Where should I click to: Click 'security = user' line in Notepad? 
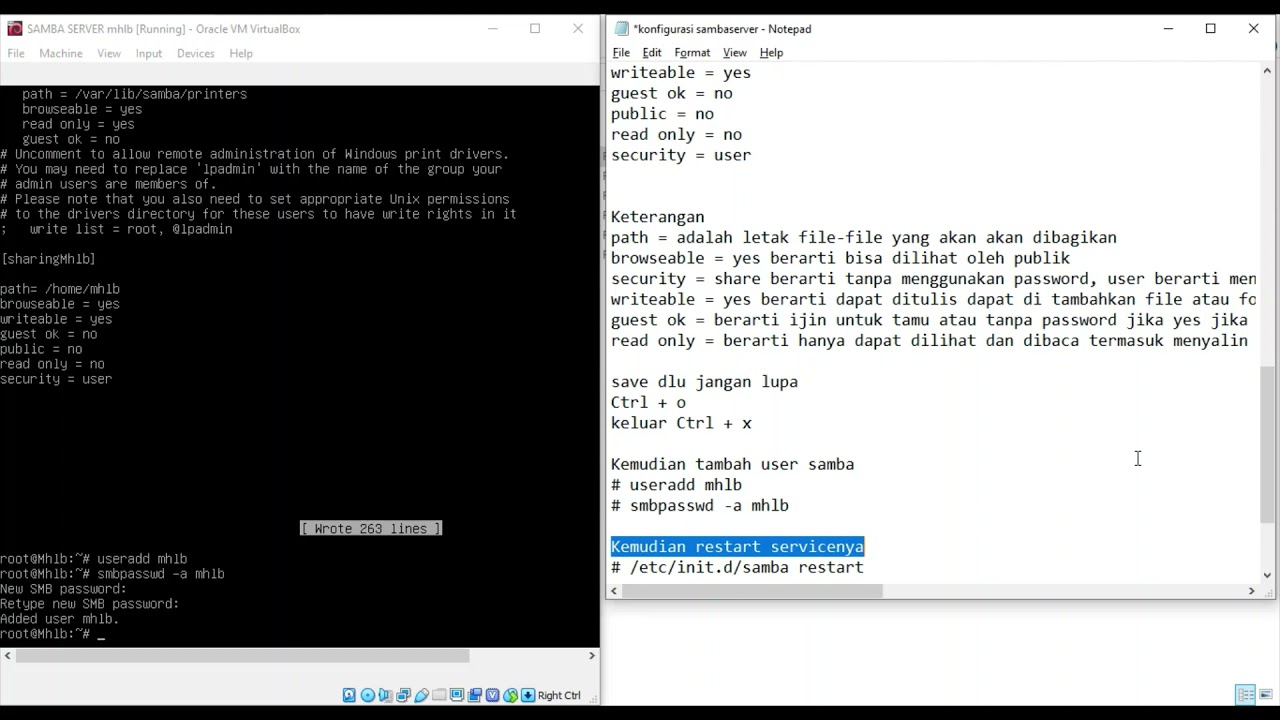pos(681,155)
